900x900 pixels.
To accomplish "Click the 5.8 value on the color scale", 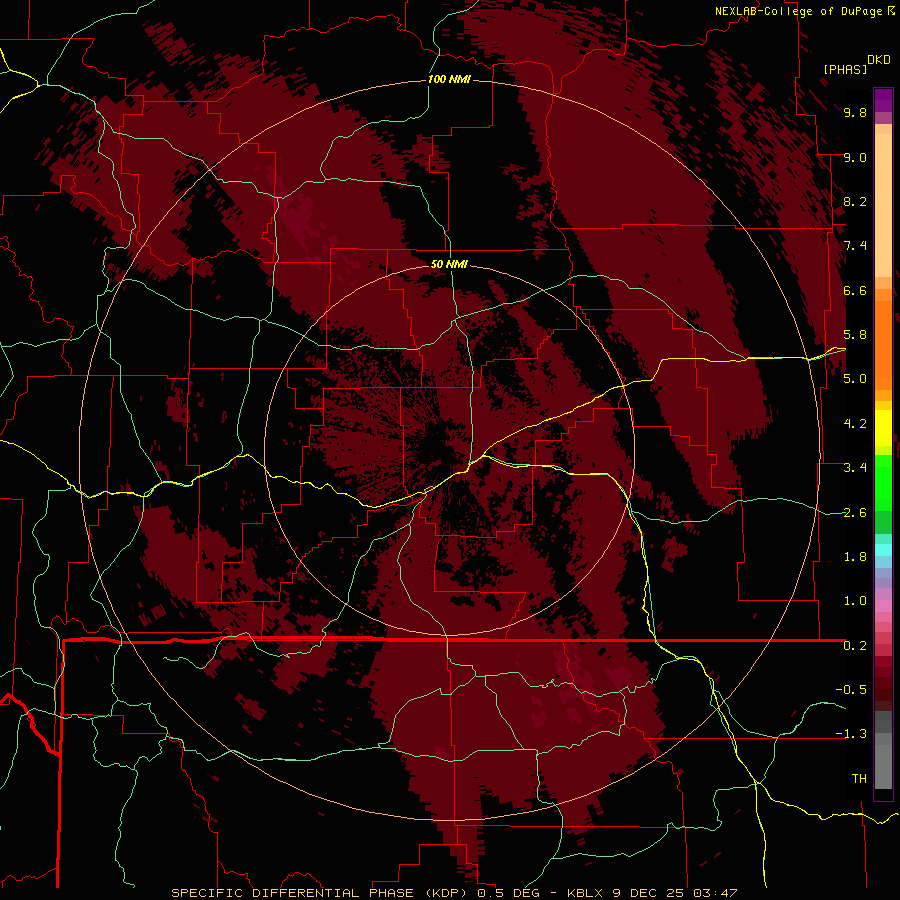I will pyautogui.click(x=855, y=335).
